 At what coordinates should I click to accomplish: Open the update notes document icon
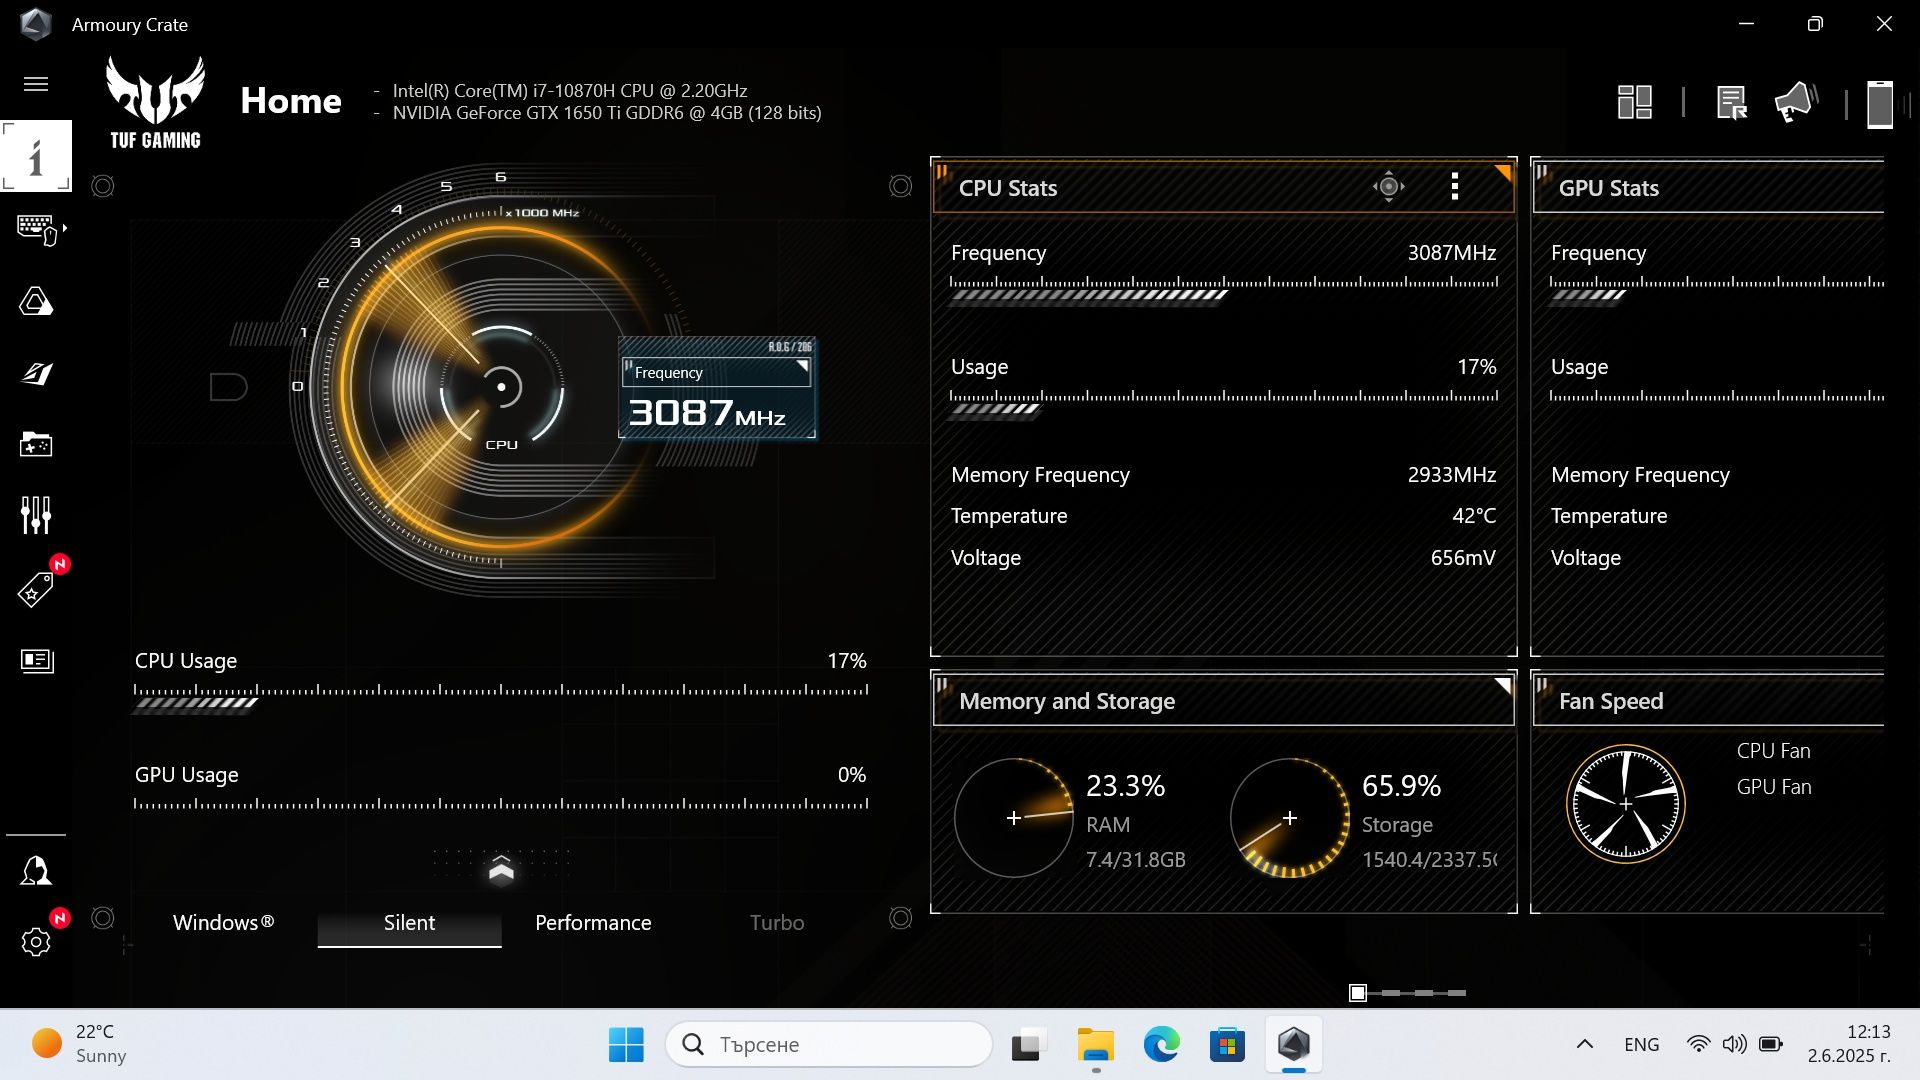click(x=1731, y=102)
